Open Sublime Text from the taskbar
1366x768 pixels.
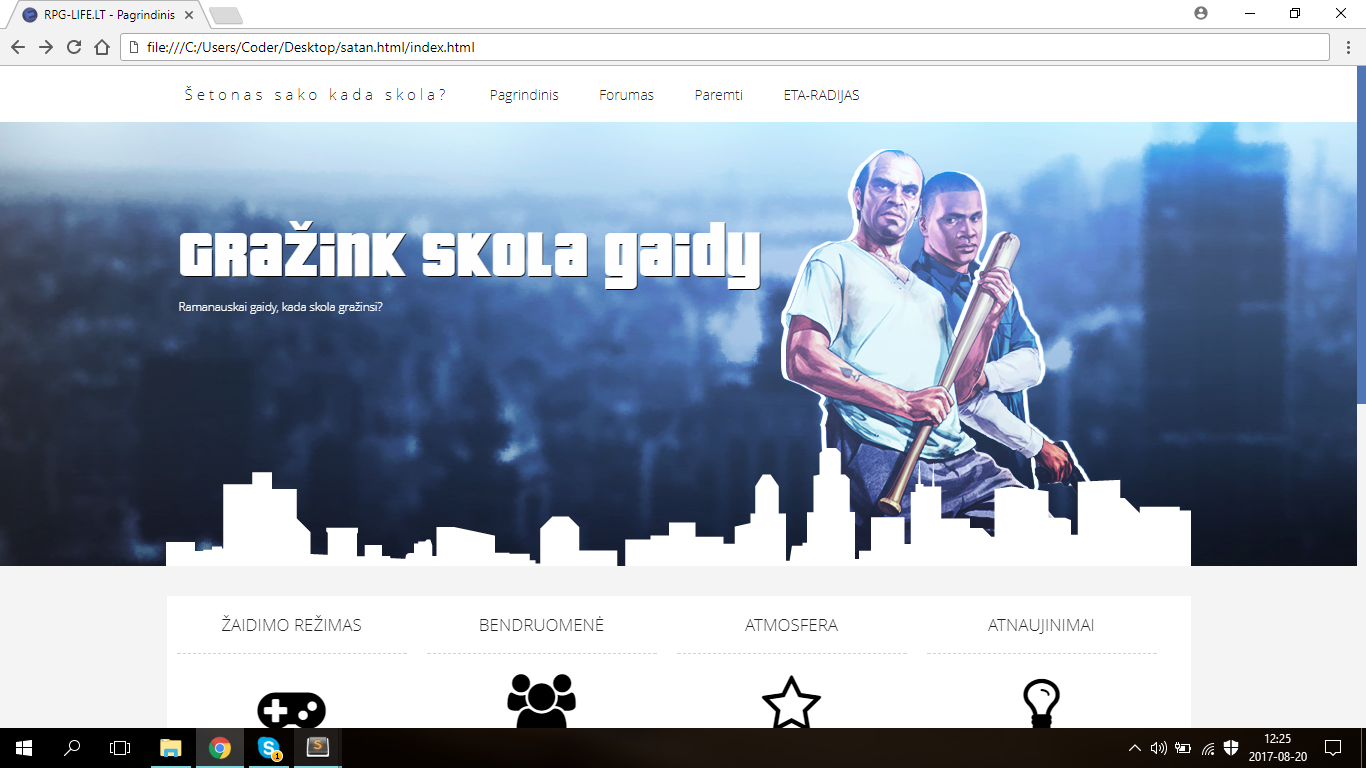318,747
